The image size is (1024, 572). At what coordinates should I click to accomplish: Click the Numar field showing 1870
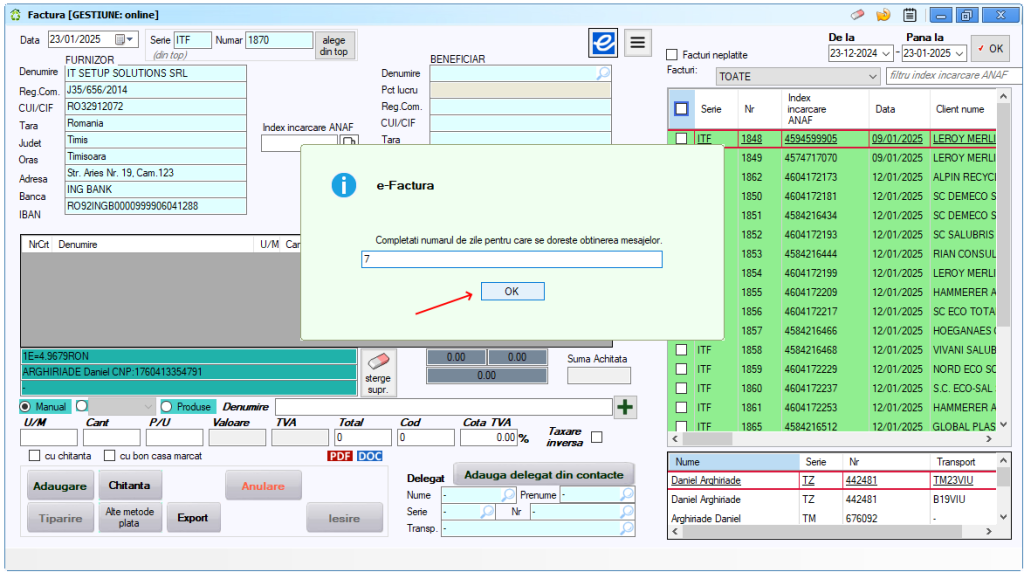(x=279, y=40)
